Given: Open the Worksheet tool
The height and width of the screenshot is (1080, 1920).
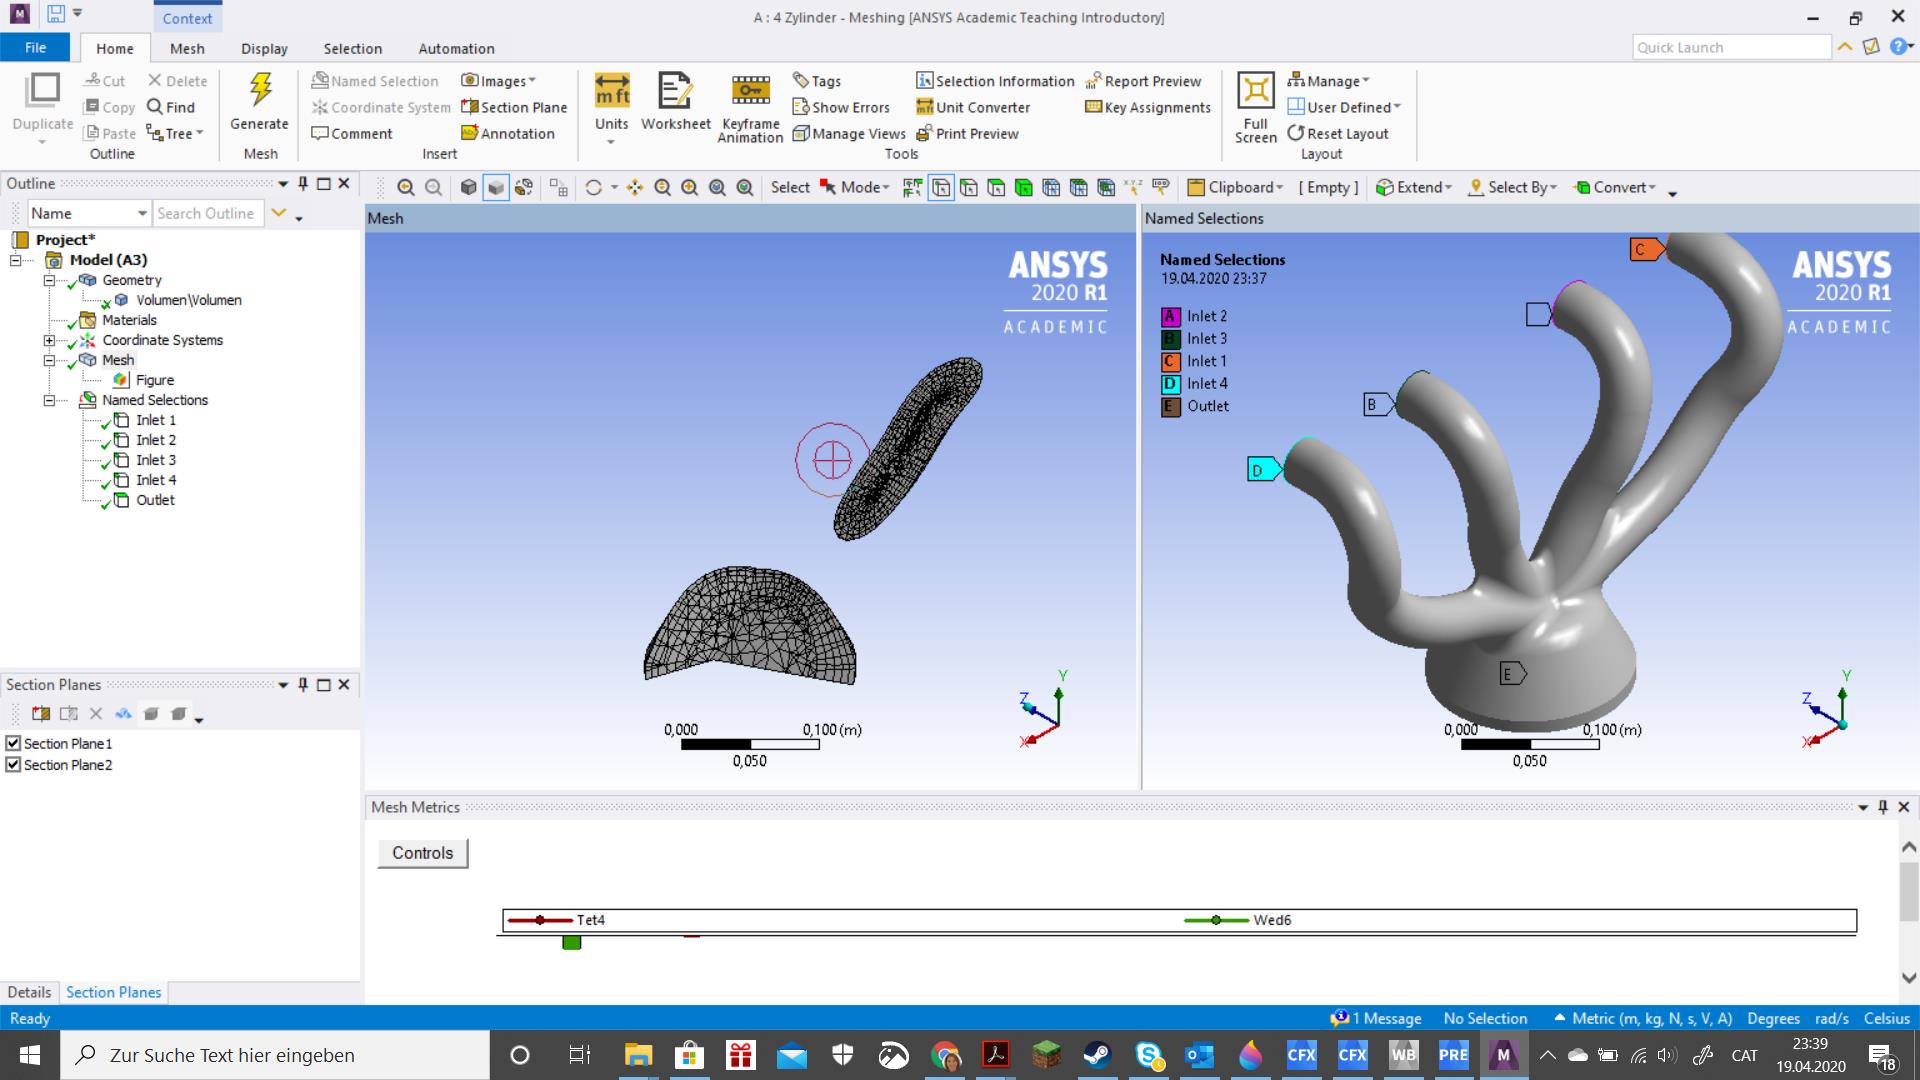Looking at the screenshot, I should pyautogui.click(x=675, y=91).
